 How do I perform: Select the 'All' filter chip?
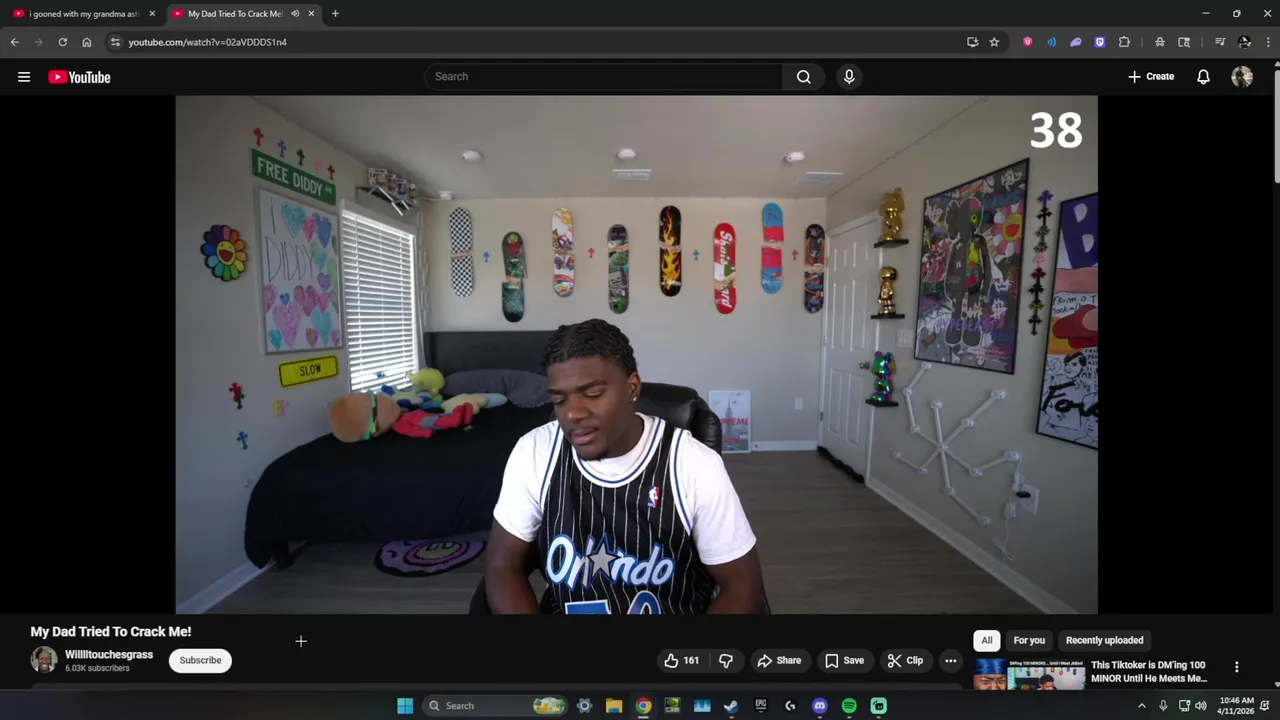pyautogui.click(x=987, y=641)
